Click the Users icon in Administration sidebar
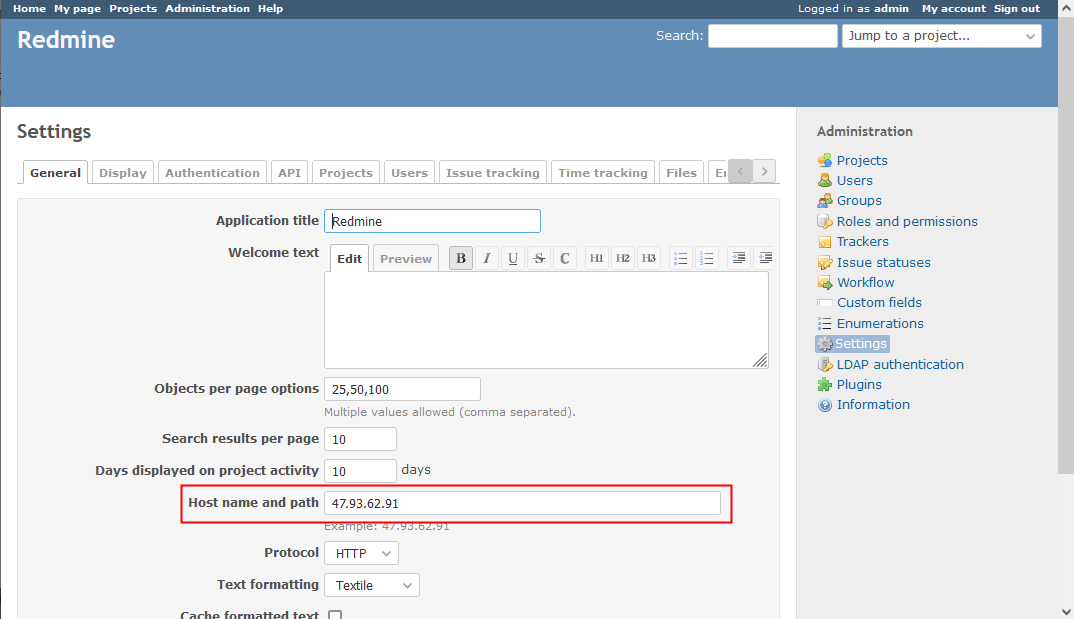The image size is (1074, 619). (825, 181)
